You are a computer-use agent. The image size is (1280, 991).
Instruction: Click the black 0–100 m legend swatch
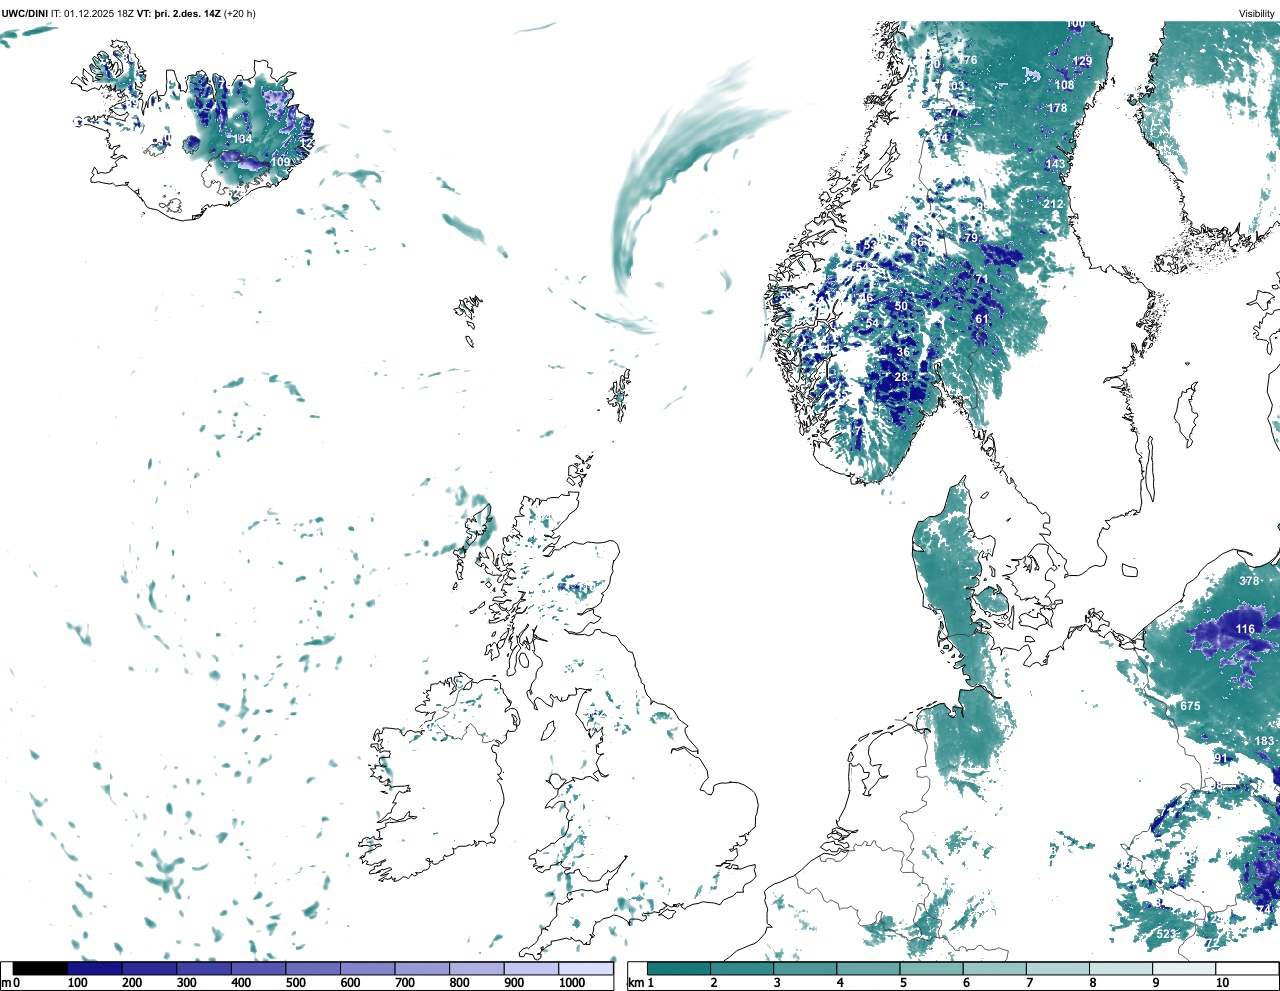pyautogui.click(x=40, y=968)
